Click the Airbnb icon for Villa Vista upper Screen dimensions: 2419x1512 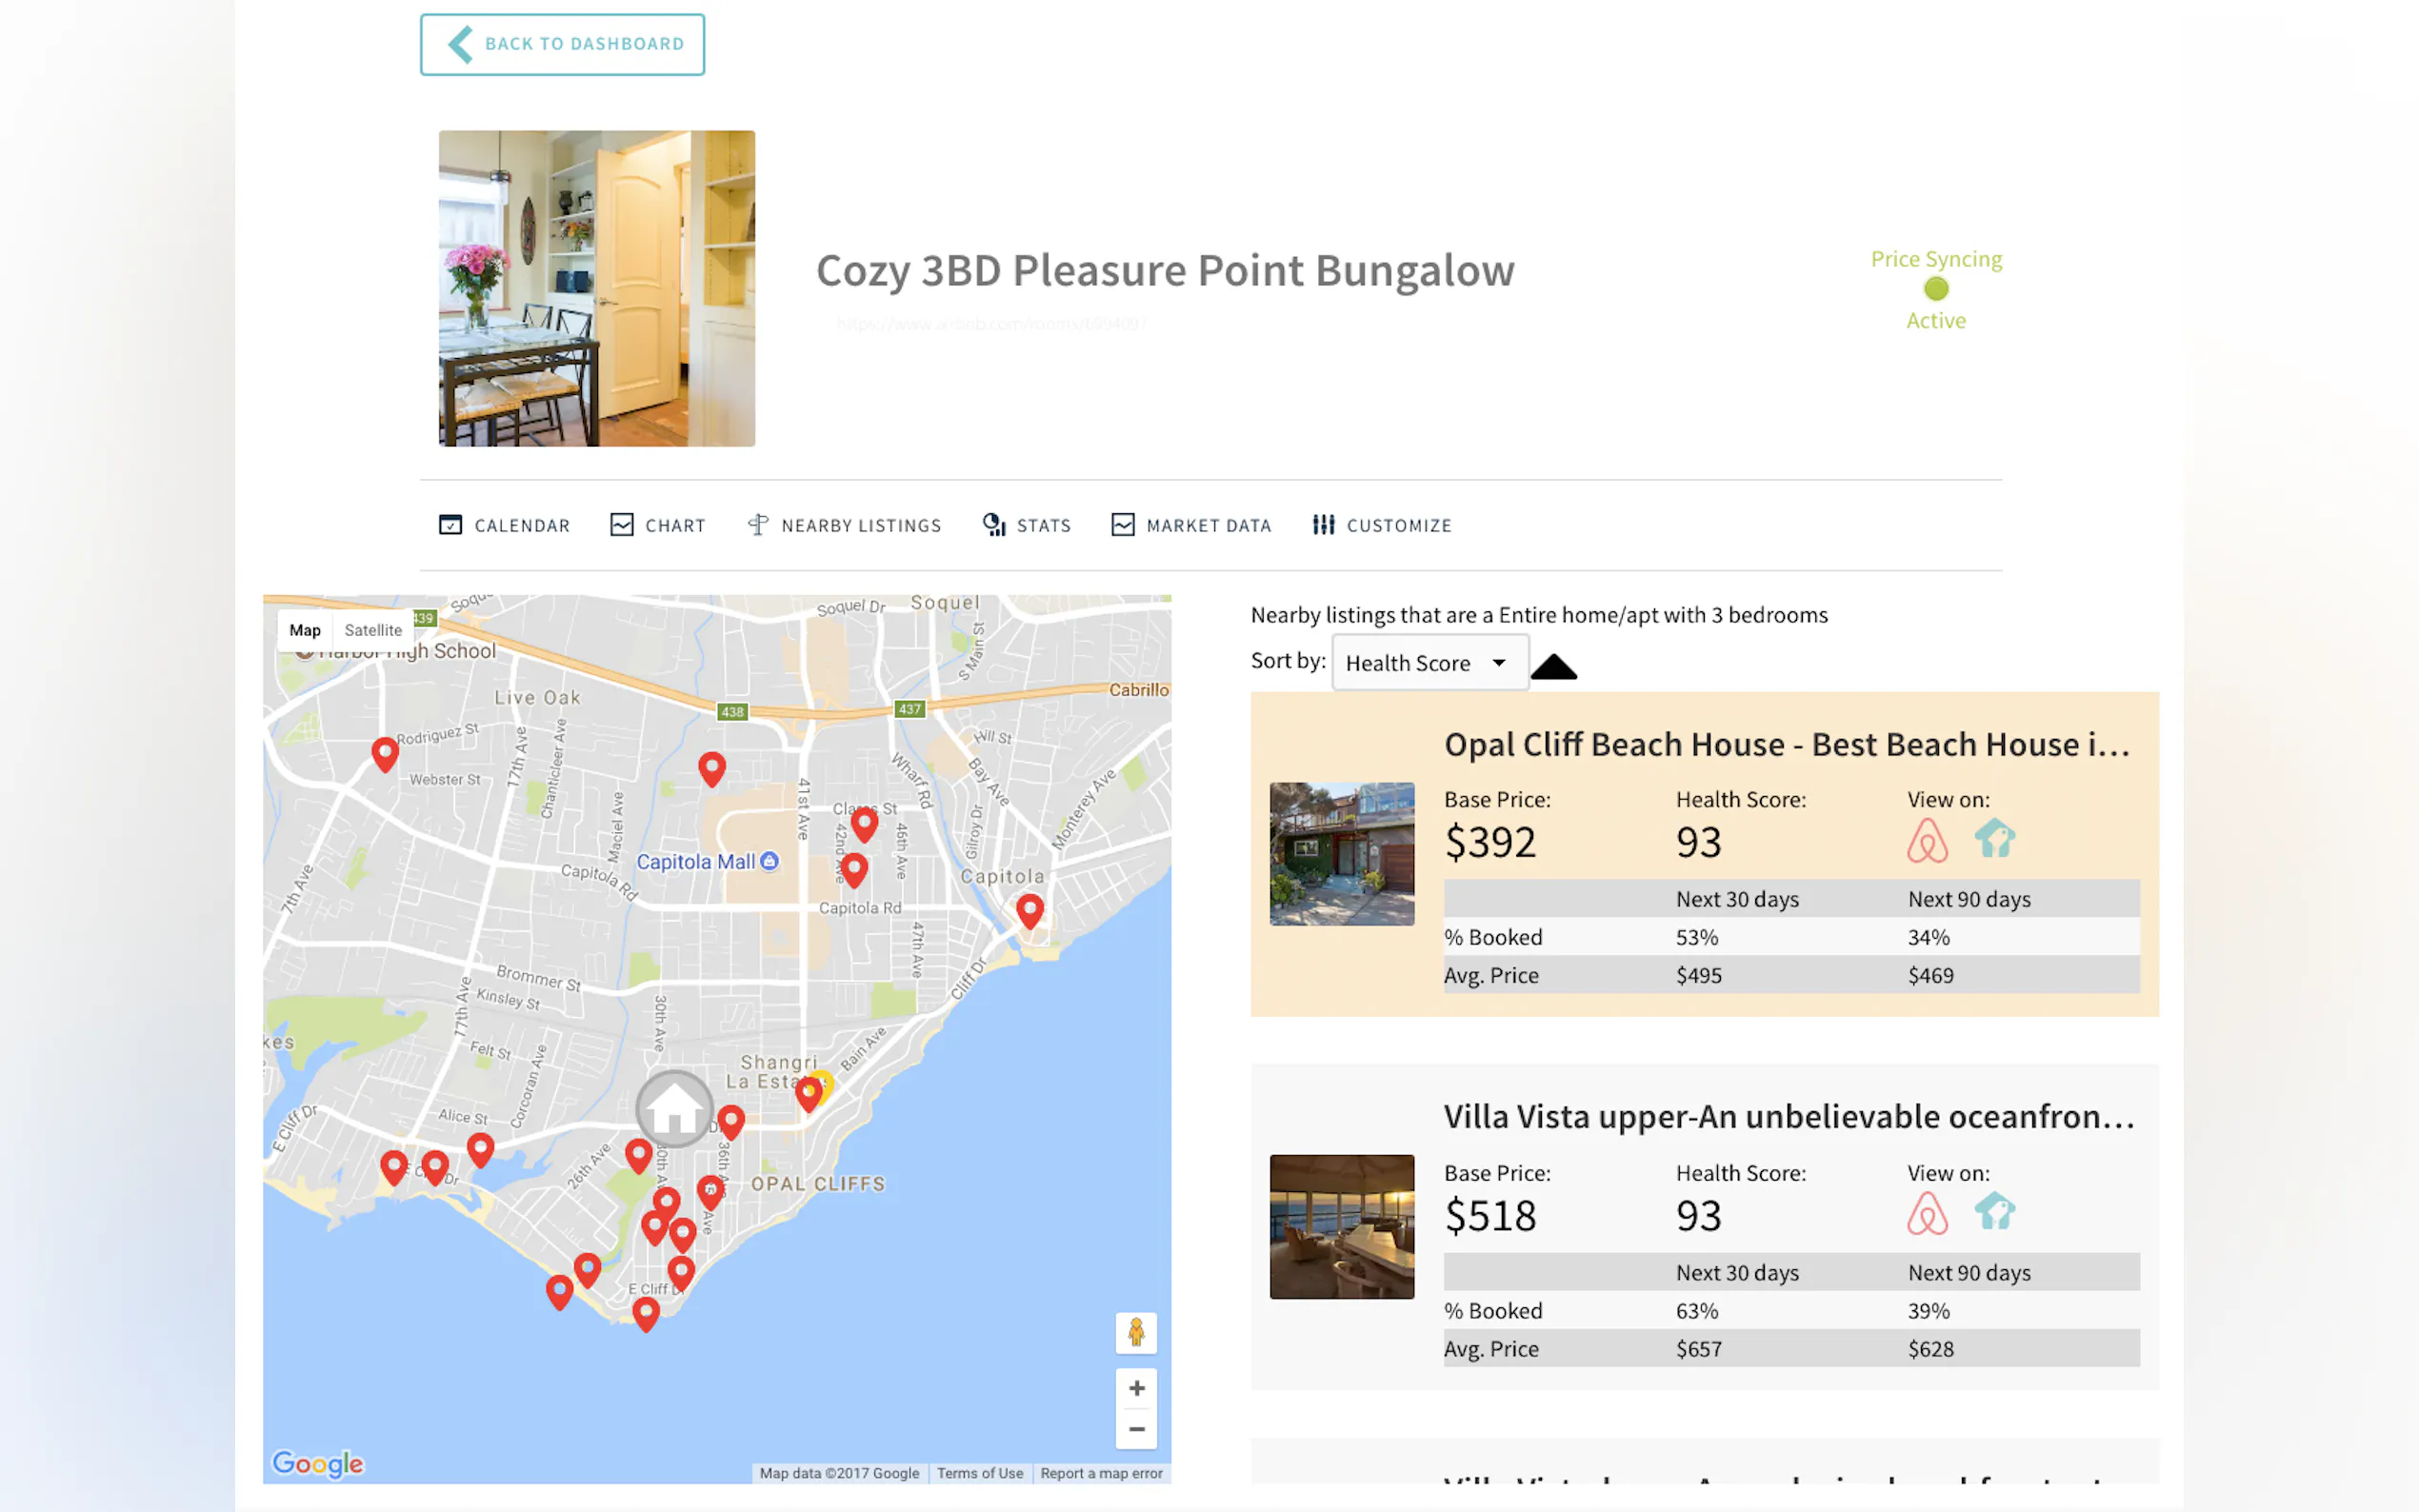tap(1926, 1214)
